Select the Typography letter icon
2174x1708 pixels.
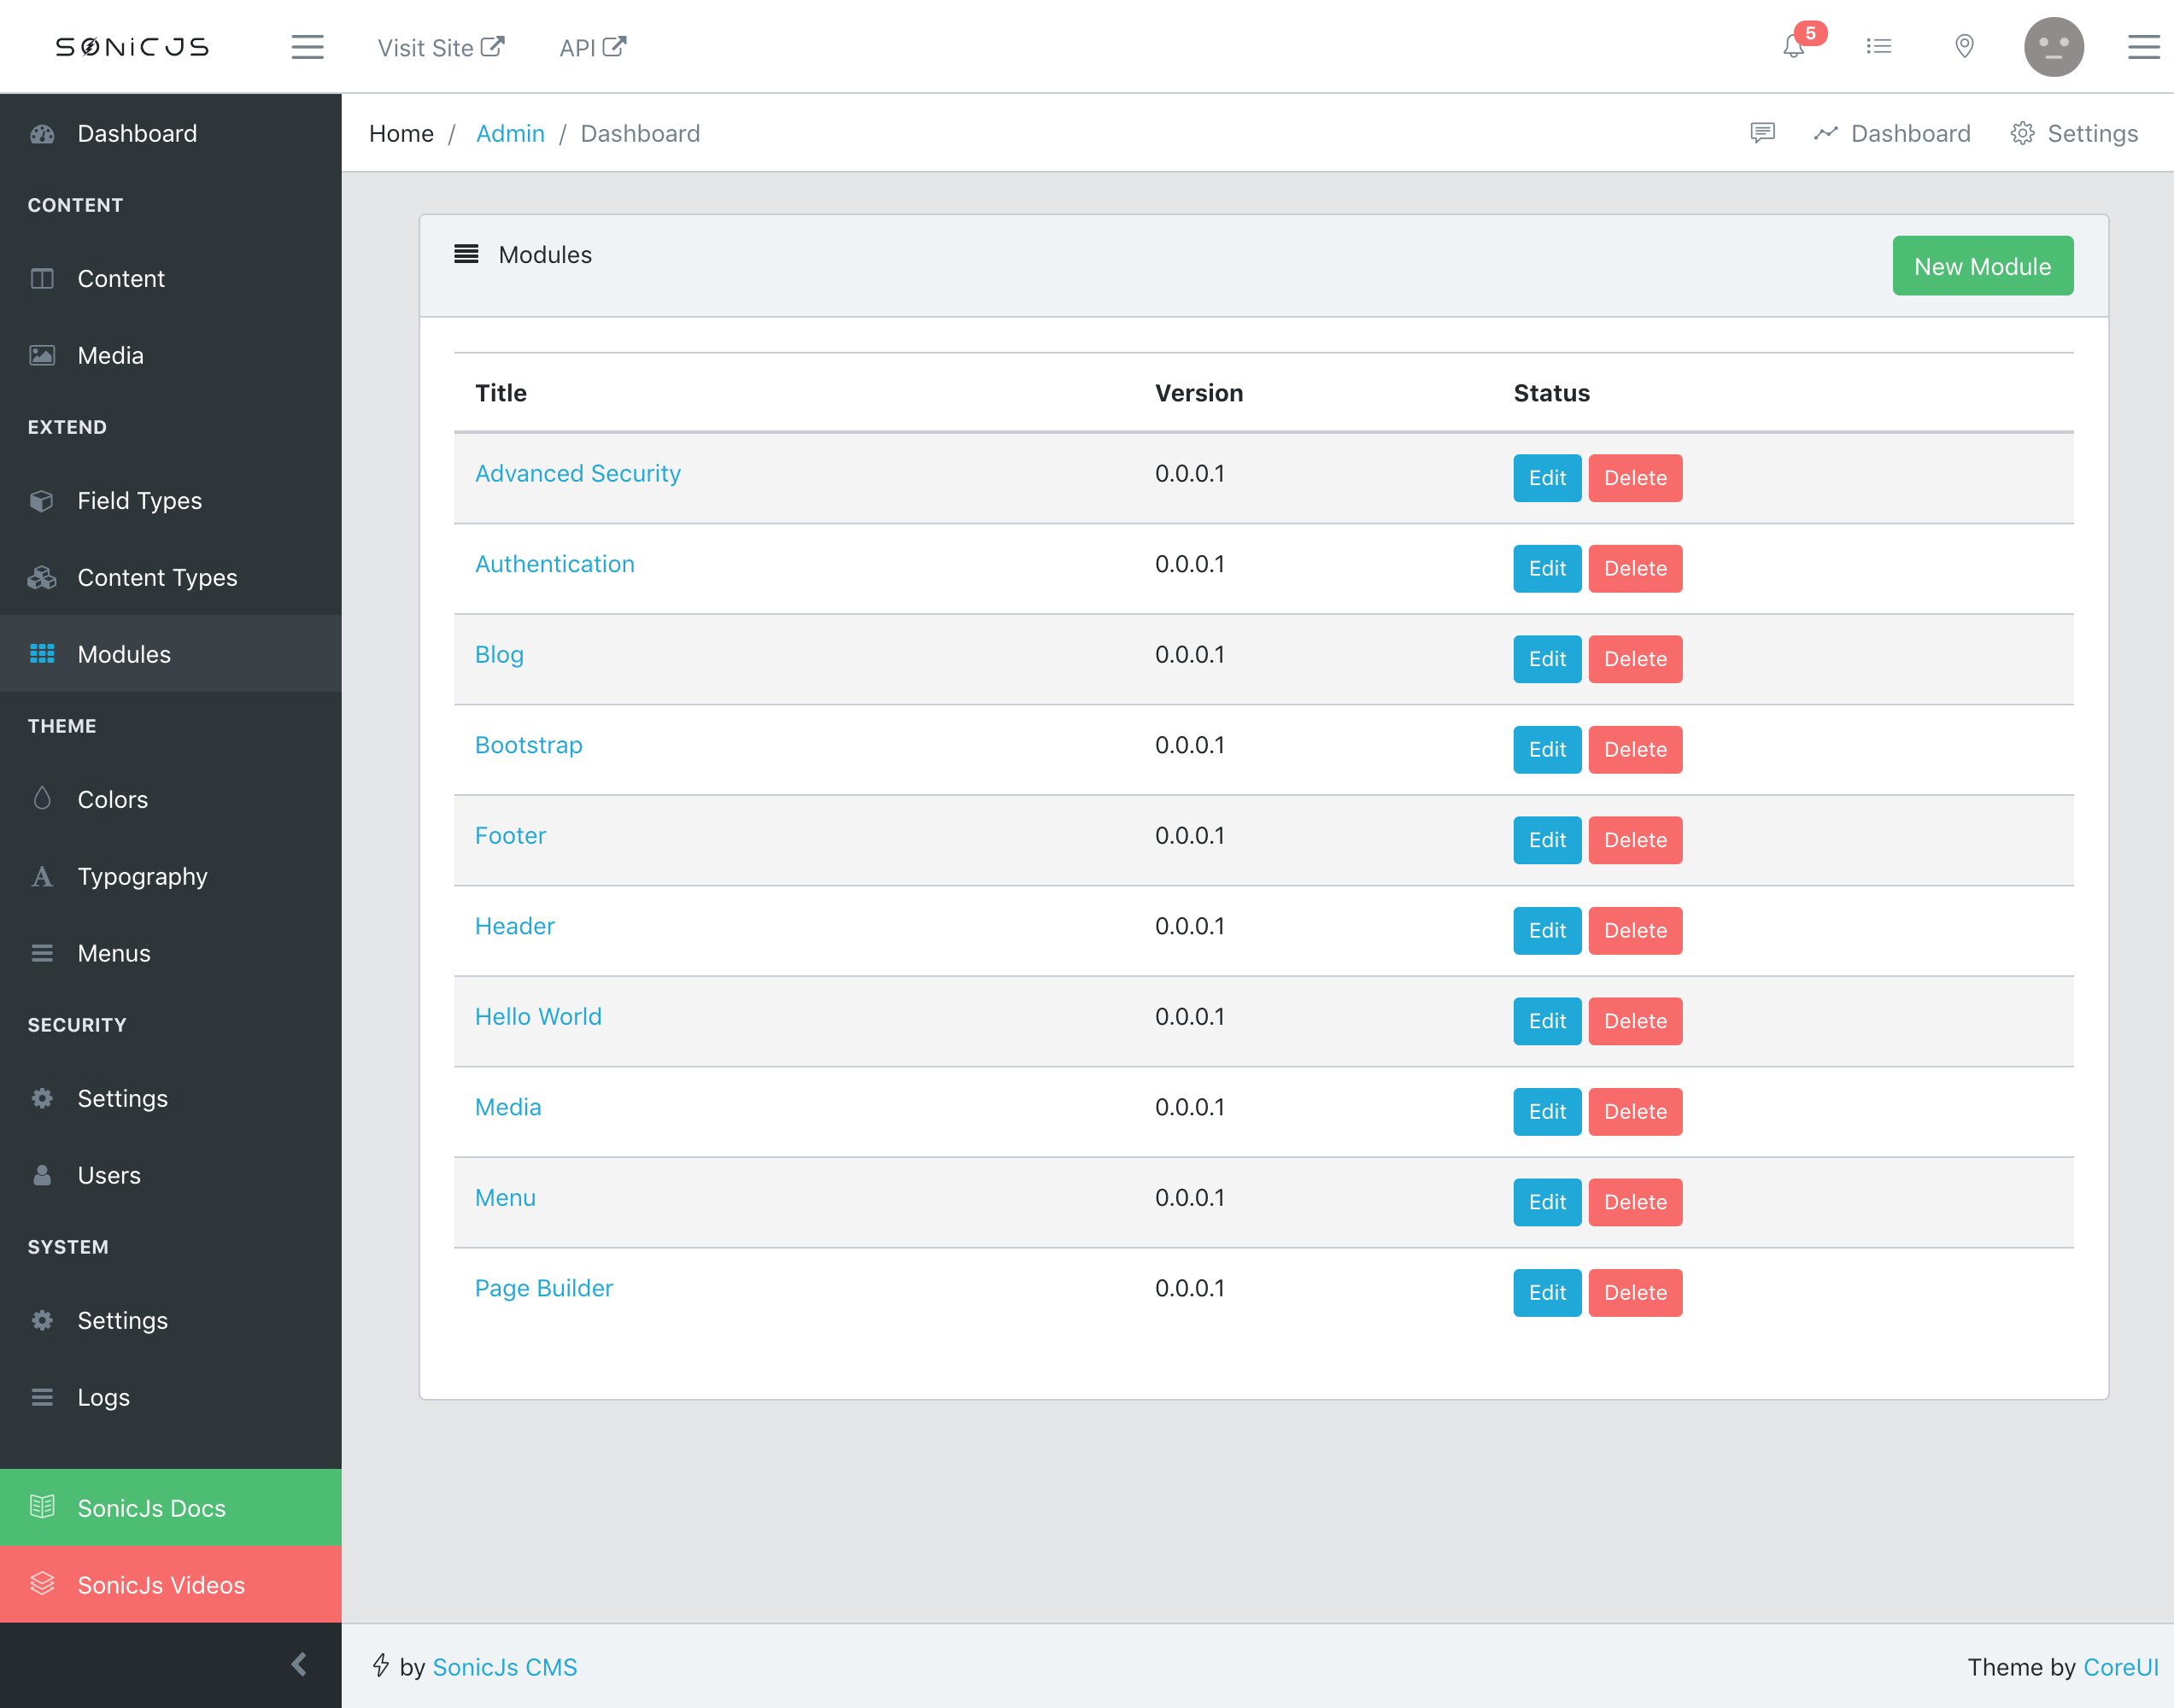coord(43,877)
